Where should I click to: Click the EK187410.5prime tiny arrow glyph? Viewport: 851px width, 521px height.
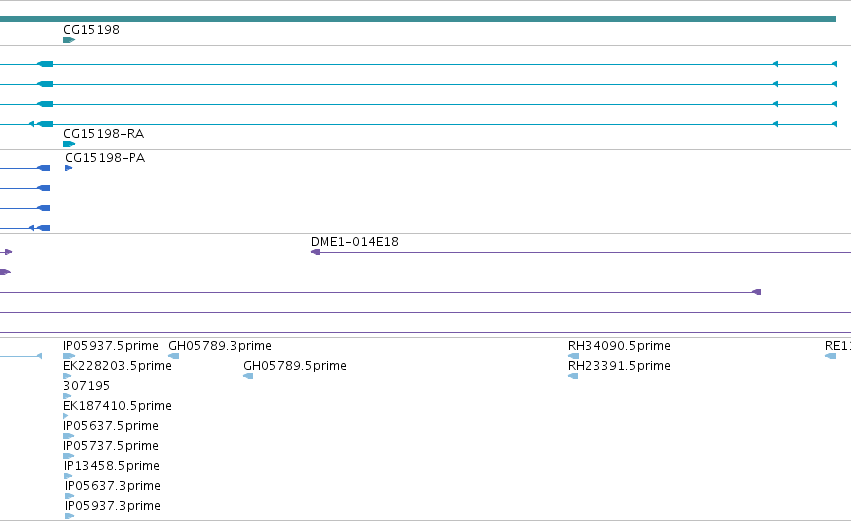tap(66, 416)
